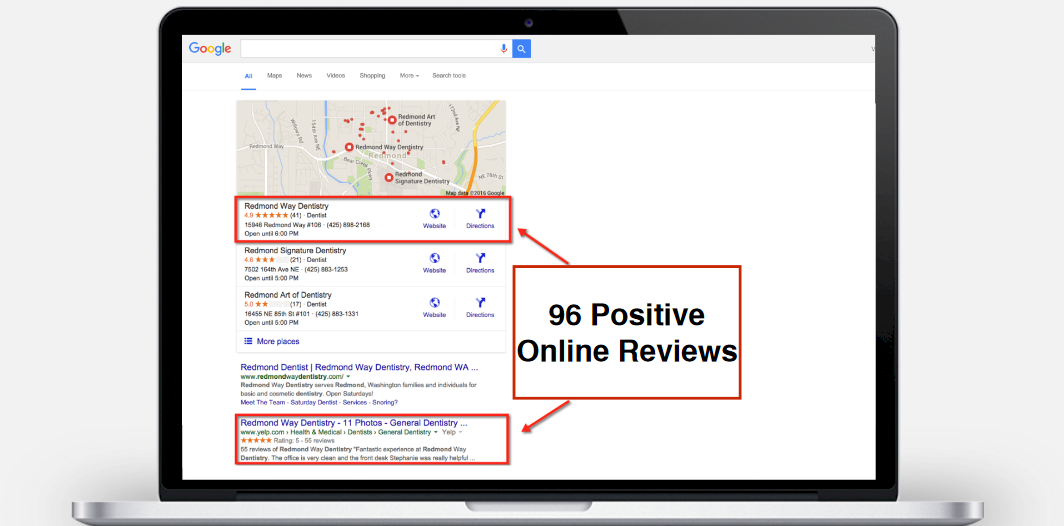The width and height of the screenshot is (1064, 526).
Task: Click the blue magnifier search button
Action: point(521,49)
